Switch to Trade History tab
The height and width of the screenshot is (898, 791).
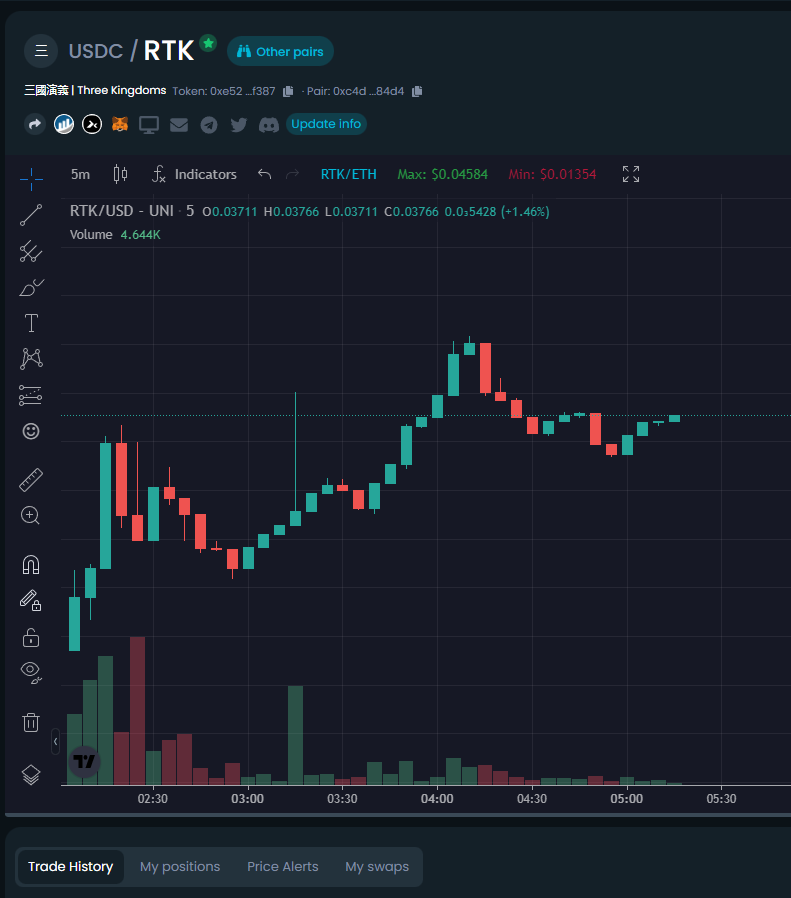tap(70, 867)
